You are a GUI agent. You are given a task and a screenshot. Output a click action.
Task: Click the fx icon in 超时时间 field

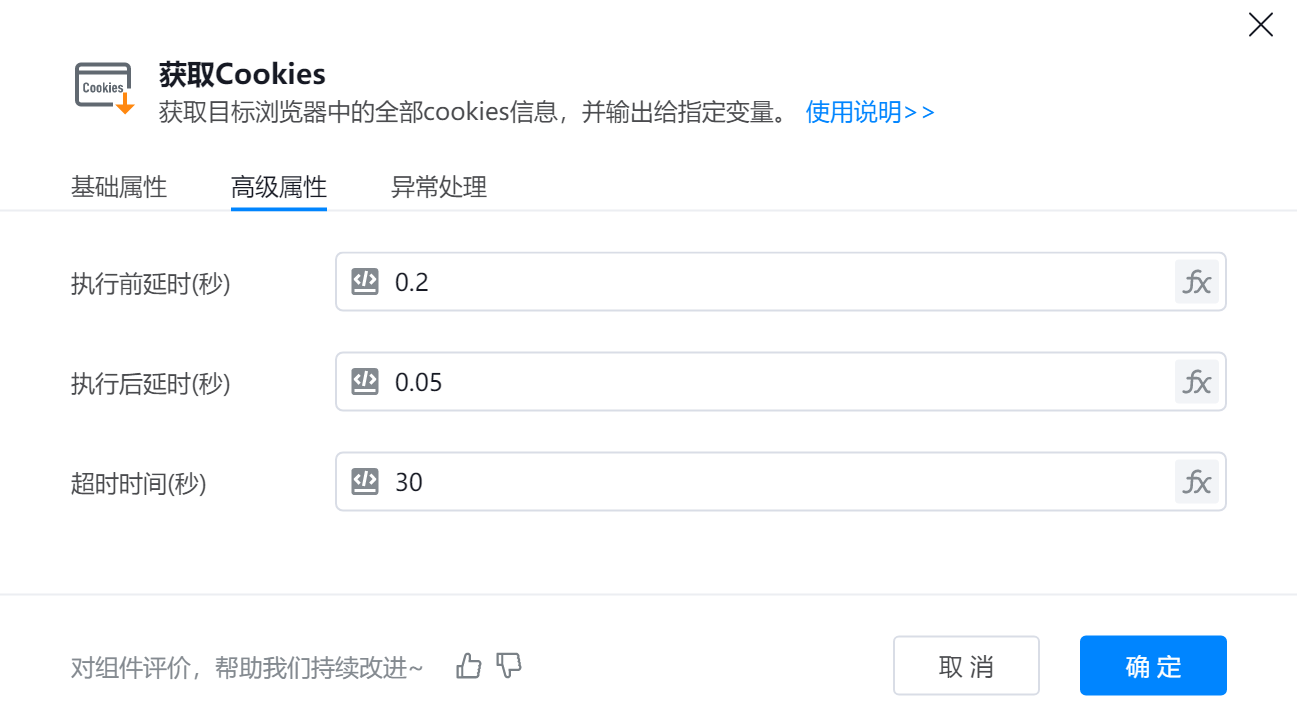click(1196, 482)
